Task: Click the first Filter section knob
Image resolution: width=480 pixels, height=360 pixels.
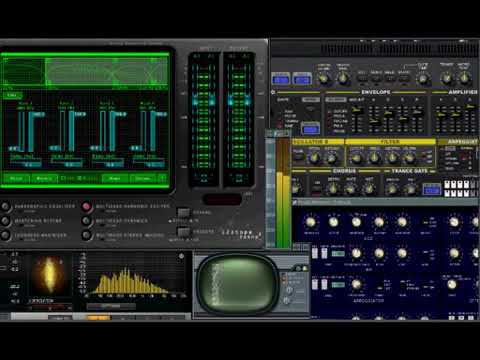Action: click(x=356, y=158)
